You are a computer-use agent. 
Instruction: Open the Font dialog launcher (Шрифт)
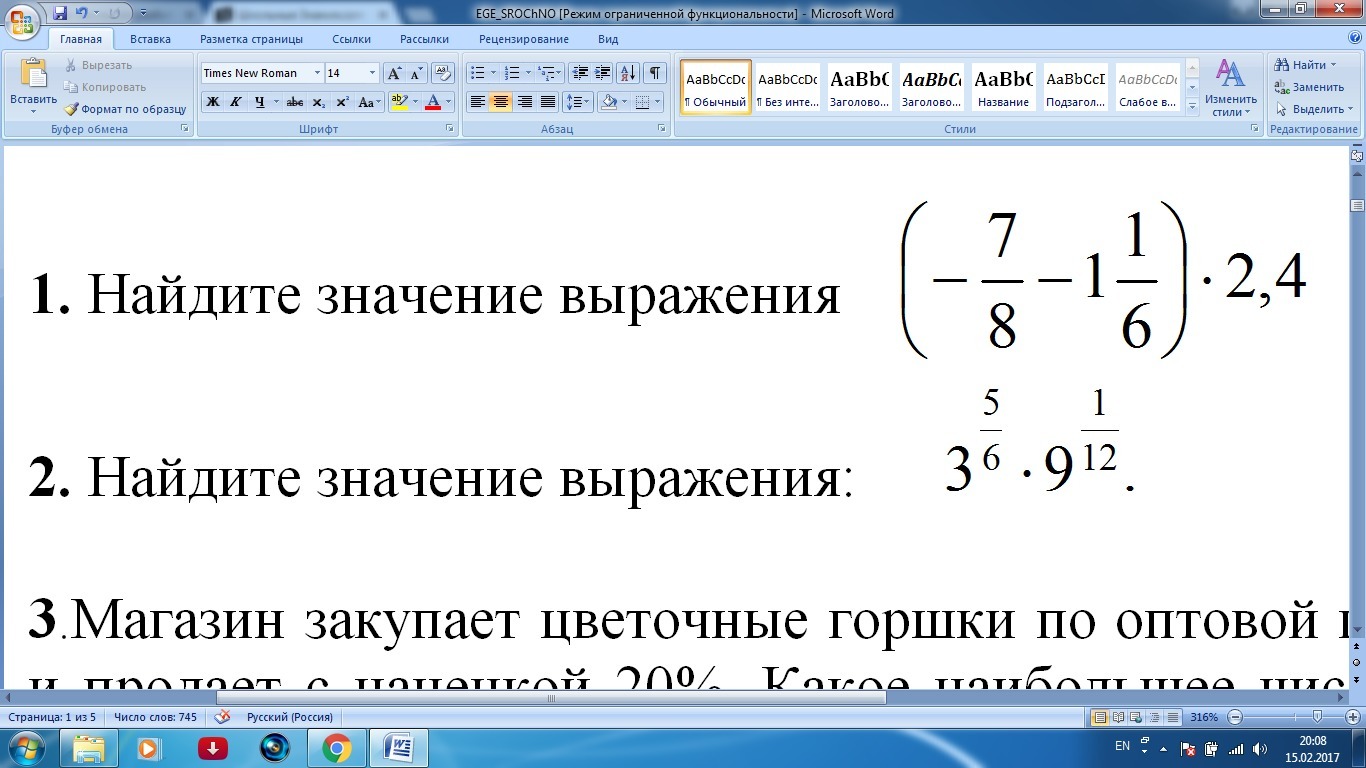pyautogui.click(x=451, y=129)
